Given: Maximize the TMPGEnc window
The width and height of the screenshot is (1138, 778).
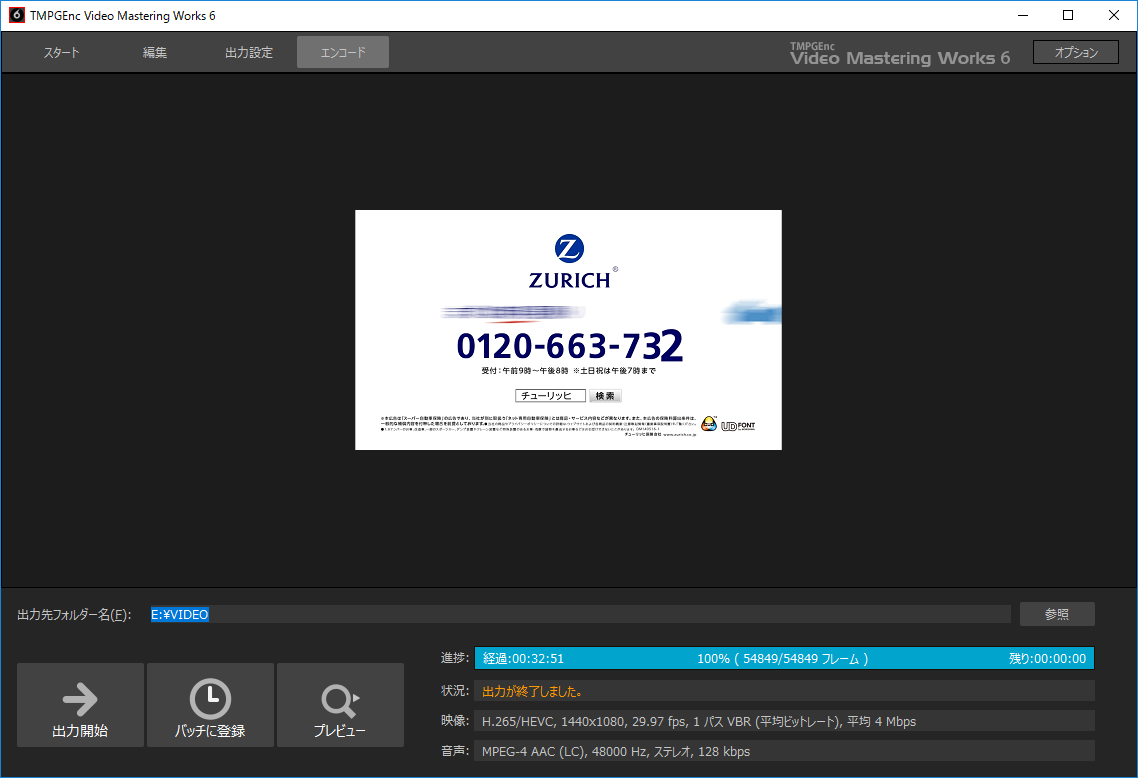Looking at the screenshot, I should point(1068,15).
